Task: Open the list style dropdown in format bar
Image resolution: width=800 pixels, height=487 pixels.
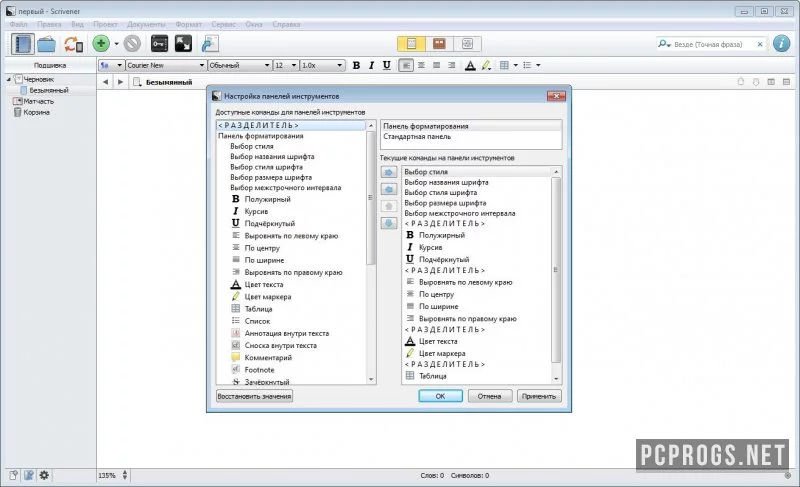Action: [x=538, y=65]
